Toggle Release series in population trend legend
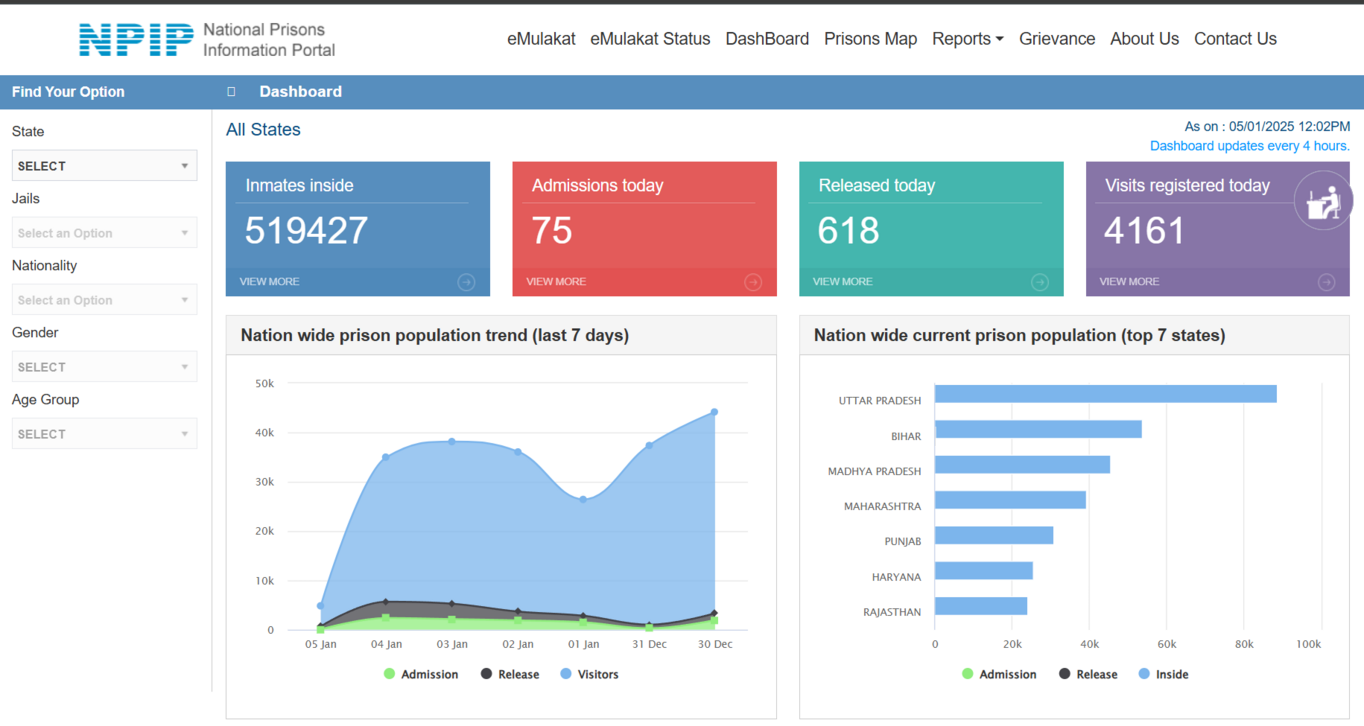1364x726 pixels. click(510, 674)
